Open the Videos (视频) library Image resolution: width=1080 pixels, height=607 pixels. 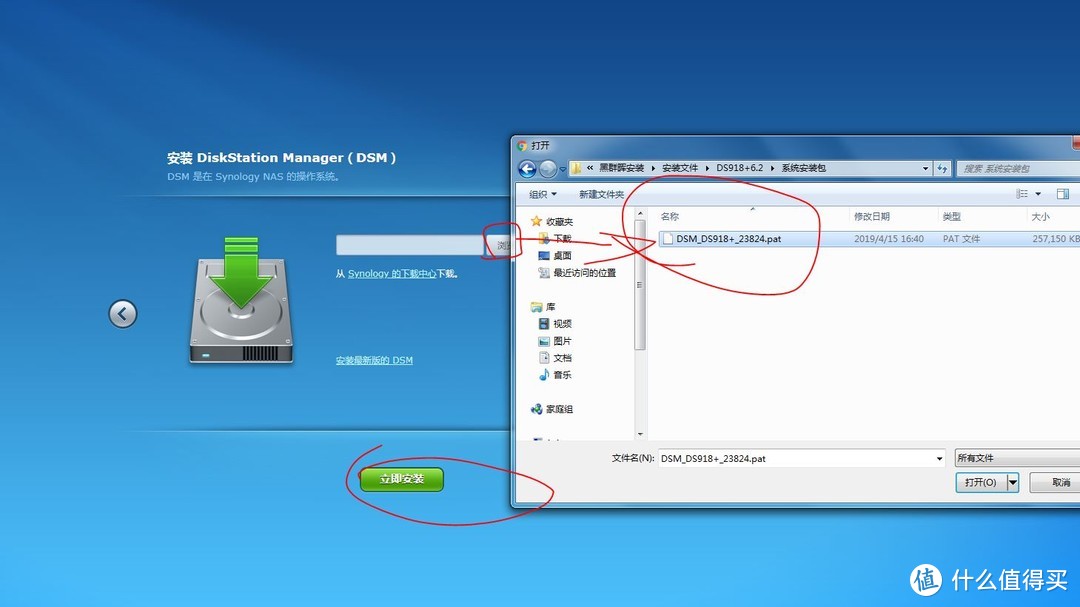(555, 324)
